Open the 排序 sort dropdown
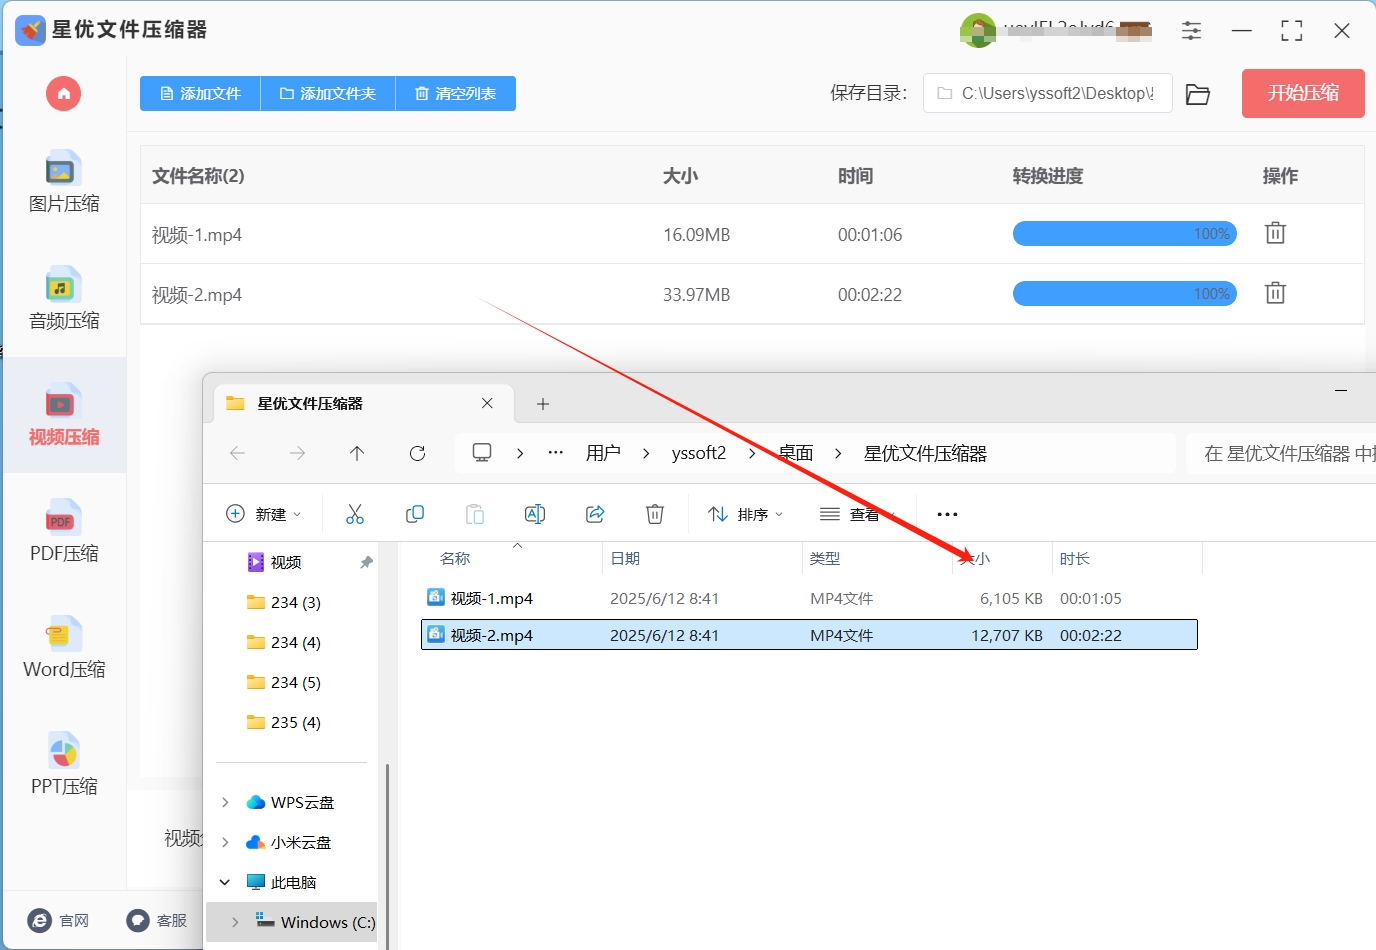 click(746, 514)
